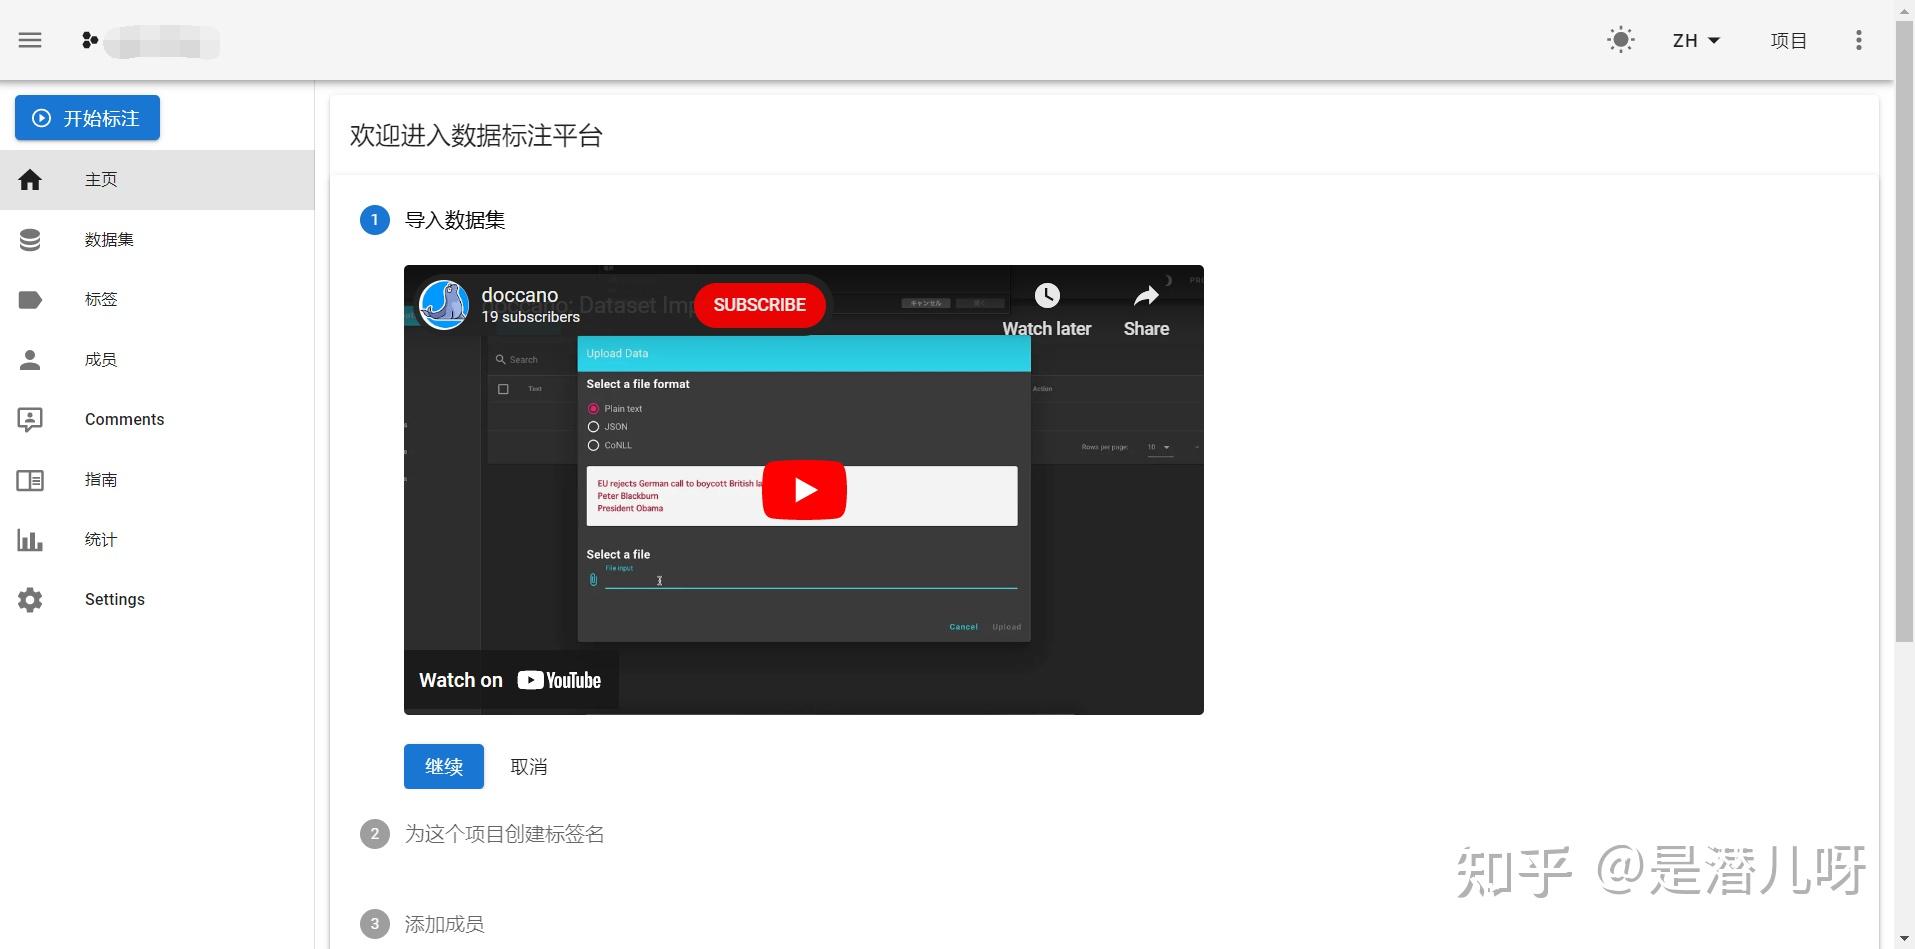Click the Comments sidebar icon
1915x949 pixels.
point(30,420)
